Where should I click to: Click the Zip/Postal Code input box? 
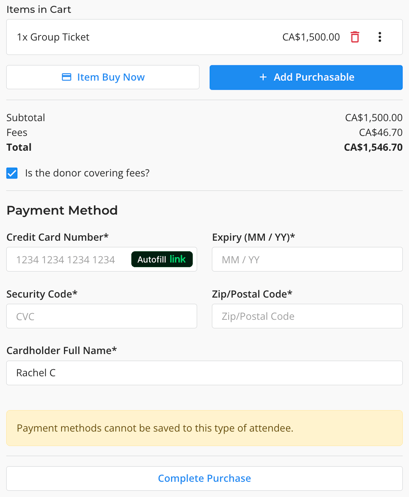pyautogui.click(x=307, y=316)
